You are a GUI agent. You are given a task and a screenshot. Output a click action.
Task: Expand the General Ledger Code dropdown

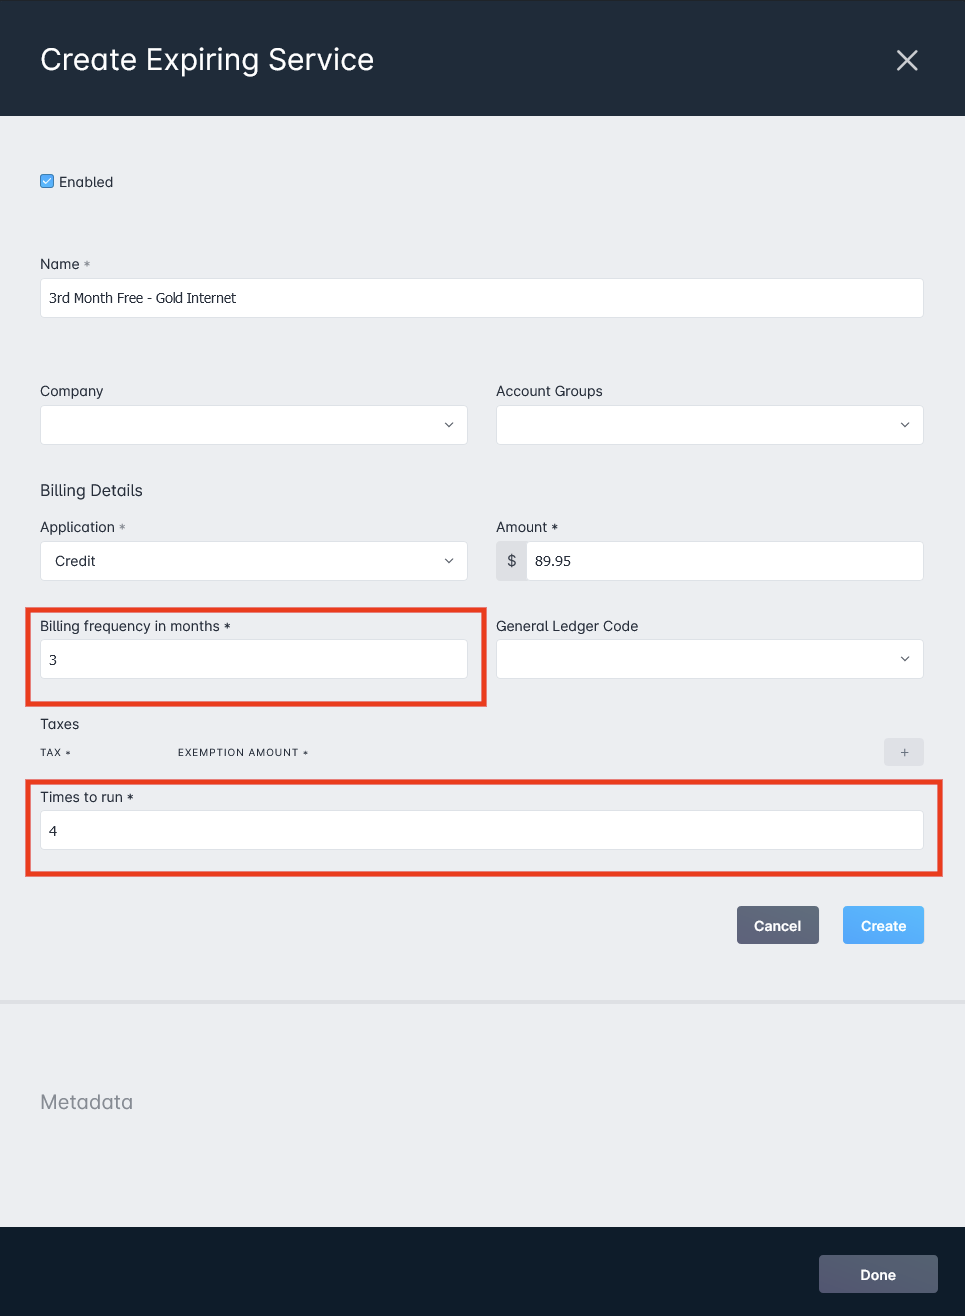point(710,659)
